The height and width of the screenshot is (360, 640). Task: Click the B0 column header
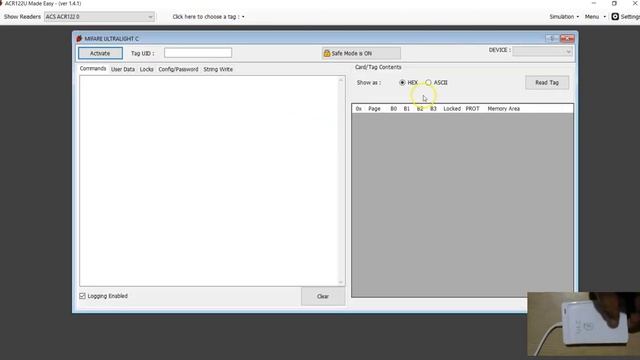pos(393,109)
